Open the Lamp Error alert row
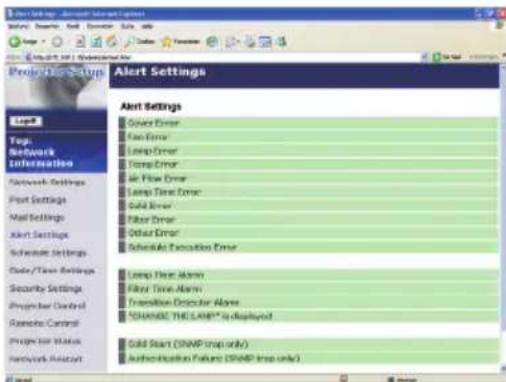This screenshot has height=382, width=506. pos(309,151)
